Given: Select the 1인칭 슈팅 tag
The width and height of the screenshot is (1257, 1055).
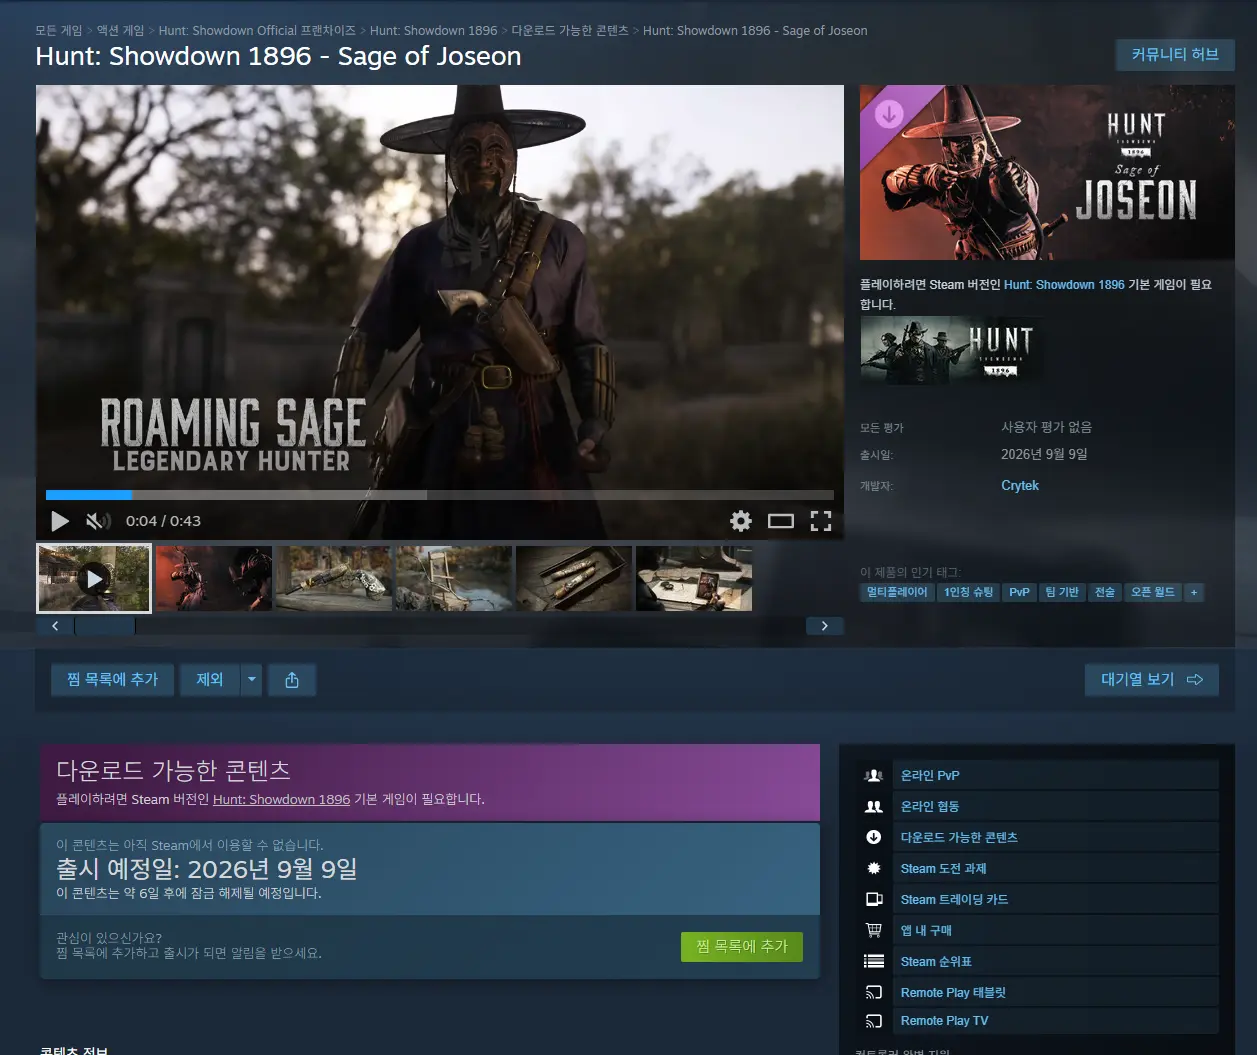Looking at the screenshot, I should tap(968, 592).
